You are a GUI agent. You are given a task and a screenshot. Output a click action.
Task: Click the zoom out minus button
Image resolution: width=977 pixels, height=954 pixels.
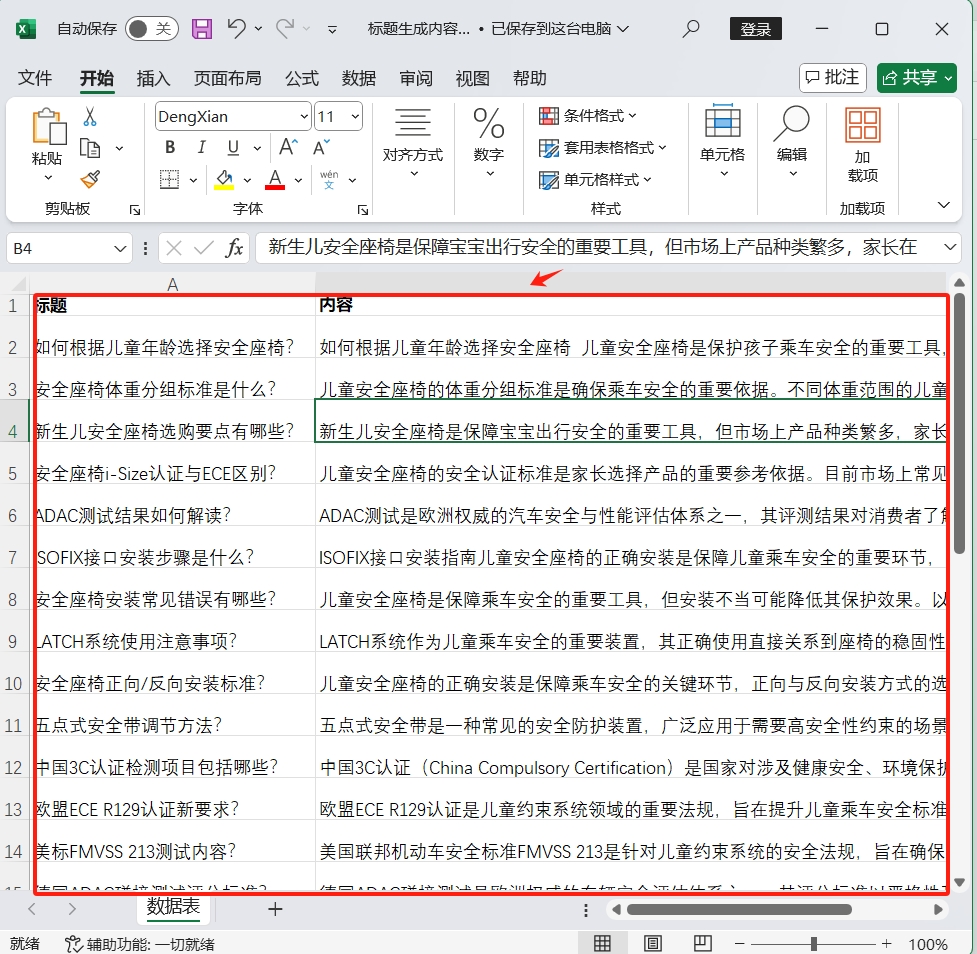click(x=740, y=943)
